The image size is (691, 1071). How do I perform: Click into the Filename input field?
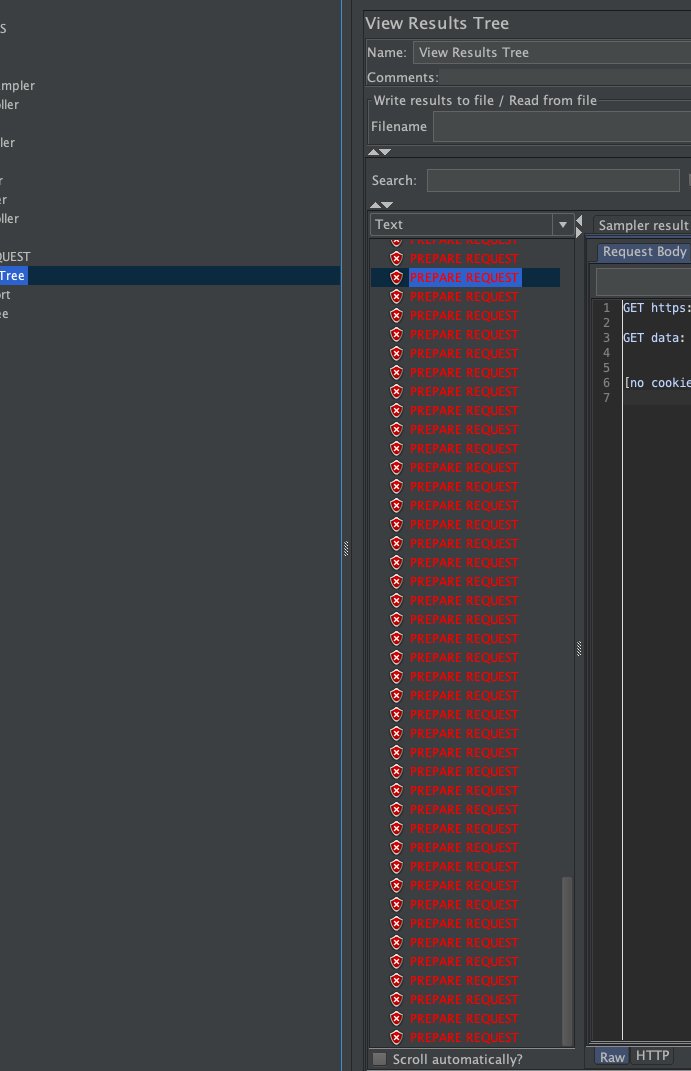pyautogui.click(x=562, y=127)
